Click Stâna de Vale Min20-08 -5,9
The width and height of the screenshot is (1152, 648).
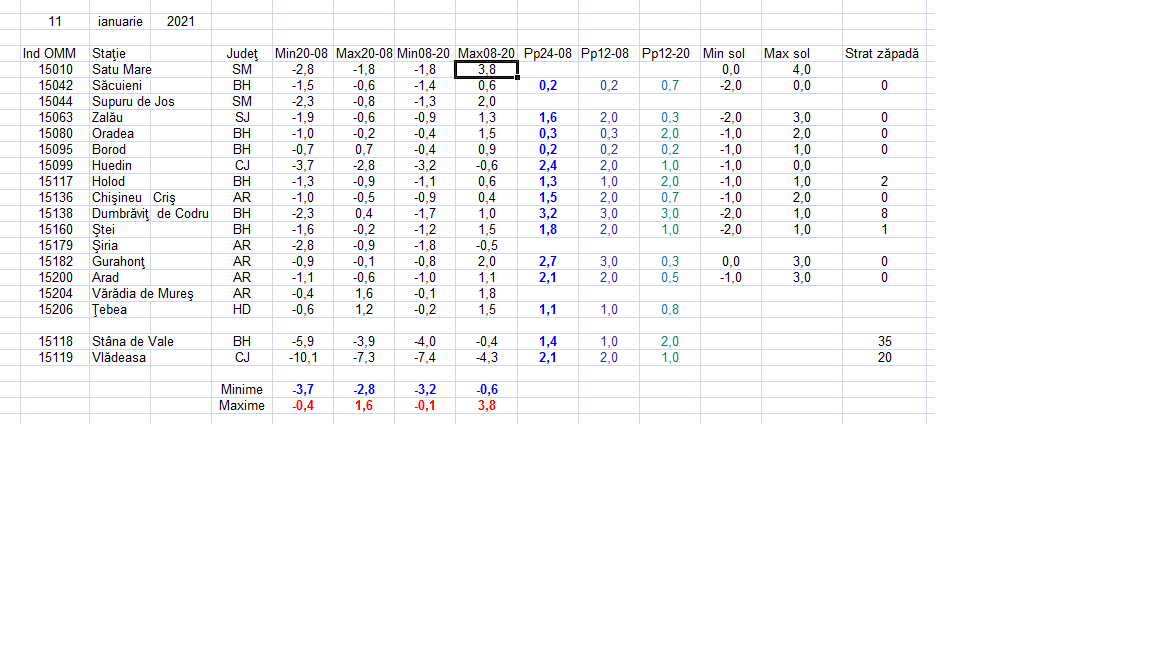303,342
